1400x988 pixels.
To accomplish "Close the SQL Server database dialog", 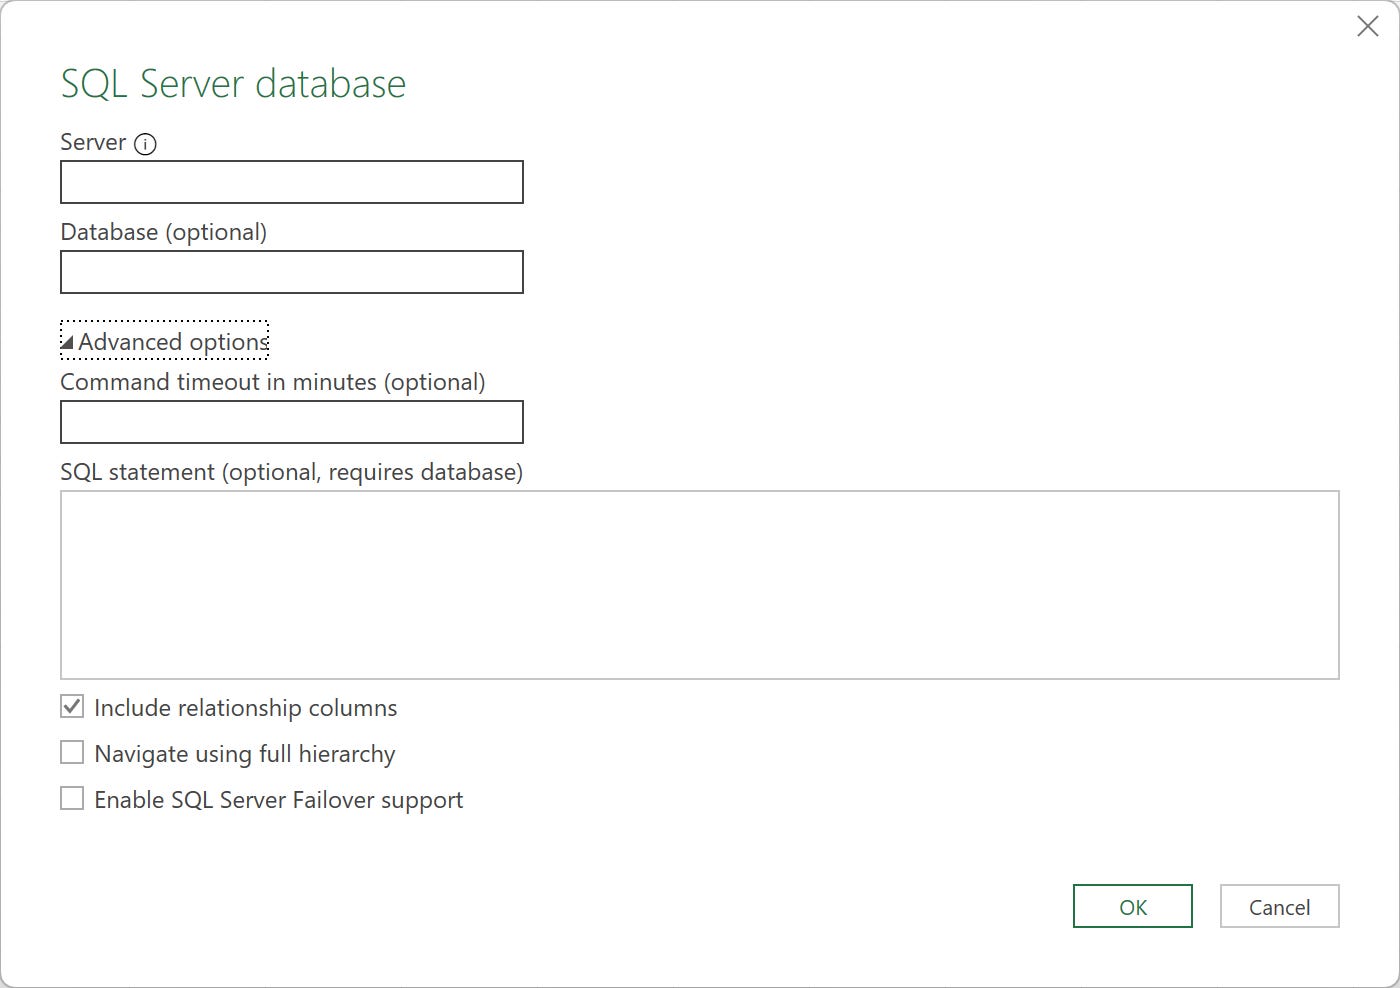I will click(1367, 26).
